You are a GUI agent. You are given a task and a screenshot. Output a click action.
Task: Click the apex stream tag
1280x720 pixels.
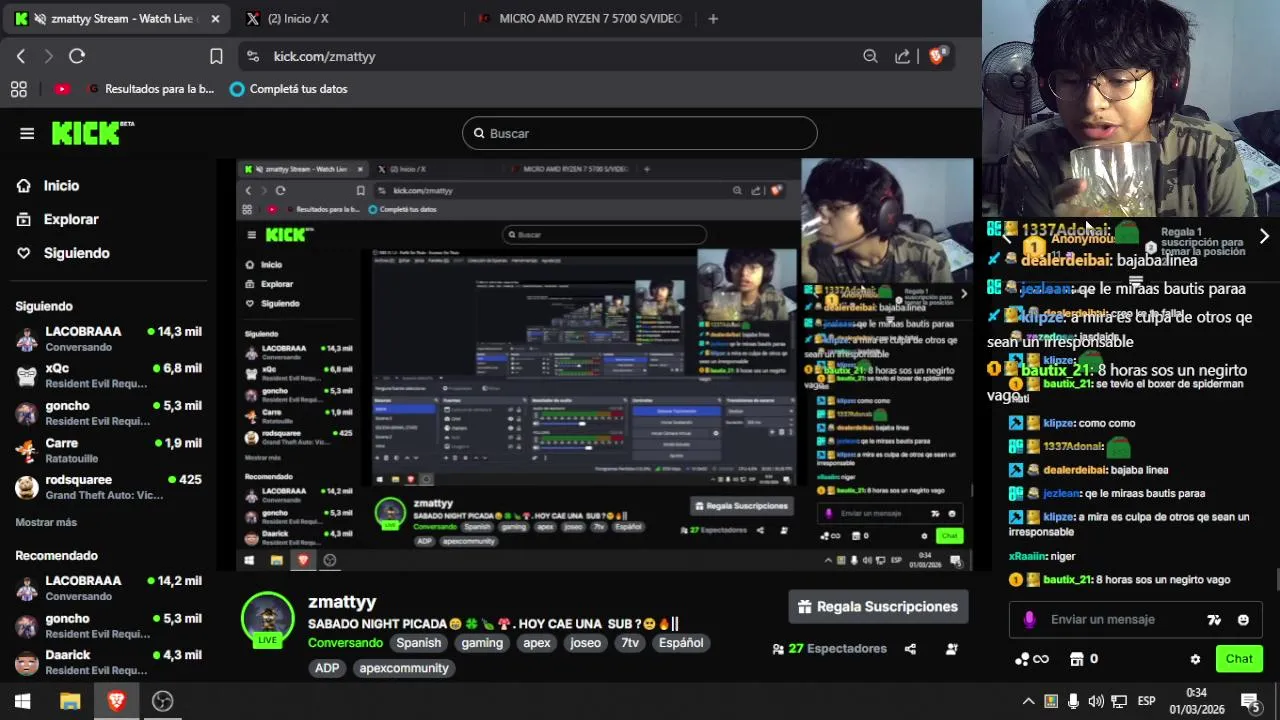(x=537, y=643)
